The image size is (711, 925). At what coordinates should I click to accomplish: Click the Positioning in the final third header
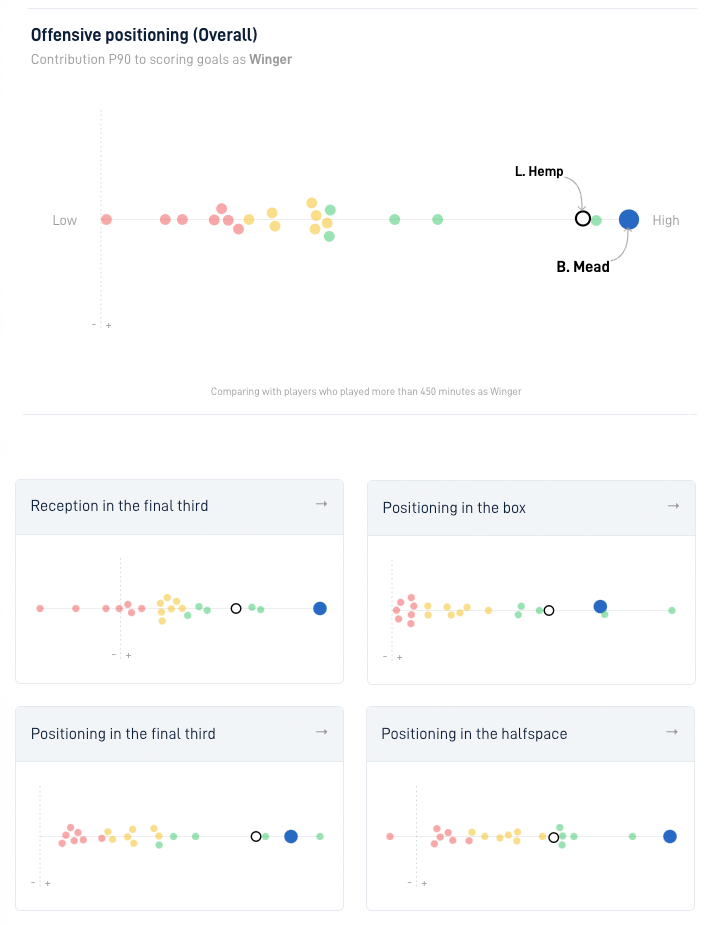(x=179, y=734)
